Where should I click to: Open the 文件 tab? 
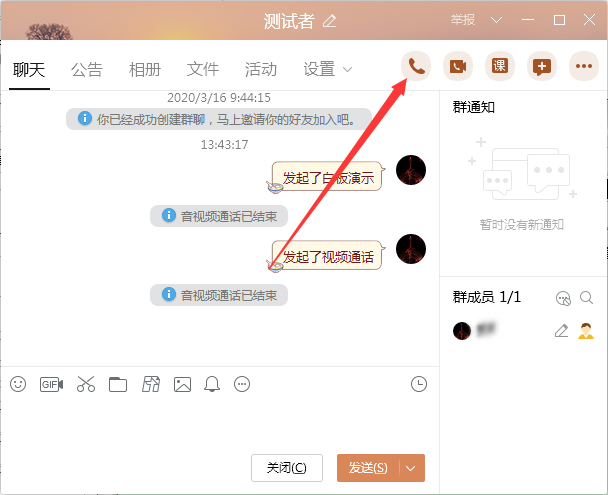[203, 70]
